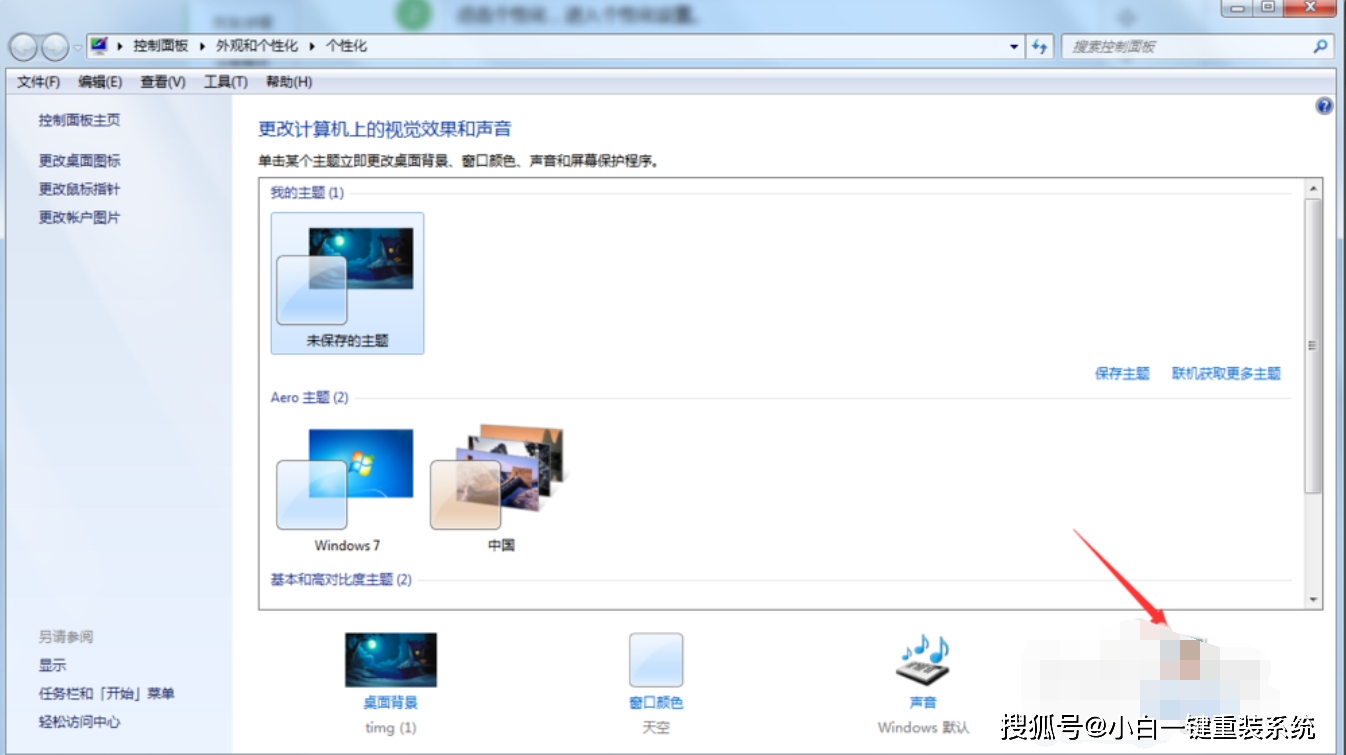The height and width of the screenshot is (755, 1346).
Task: Click the 声音 text link
Action: click(x=922, y=703)
